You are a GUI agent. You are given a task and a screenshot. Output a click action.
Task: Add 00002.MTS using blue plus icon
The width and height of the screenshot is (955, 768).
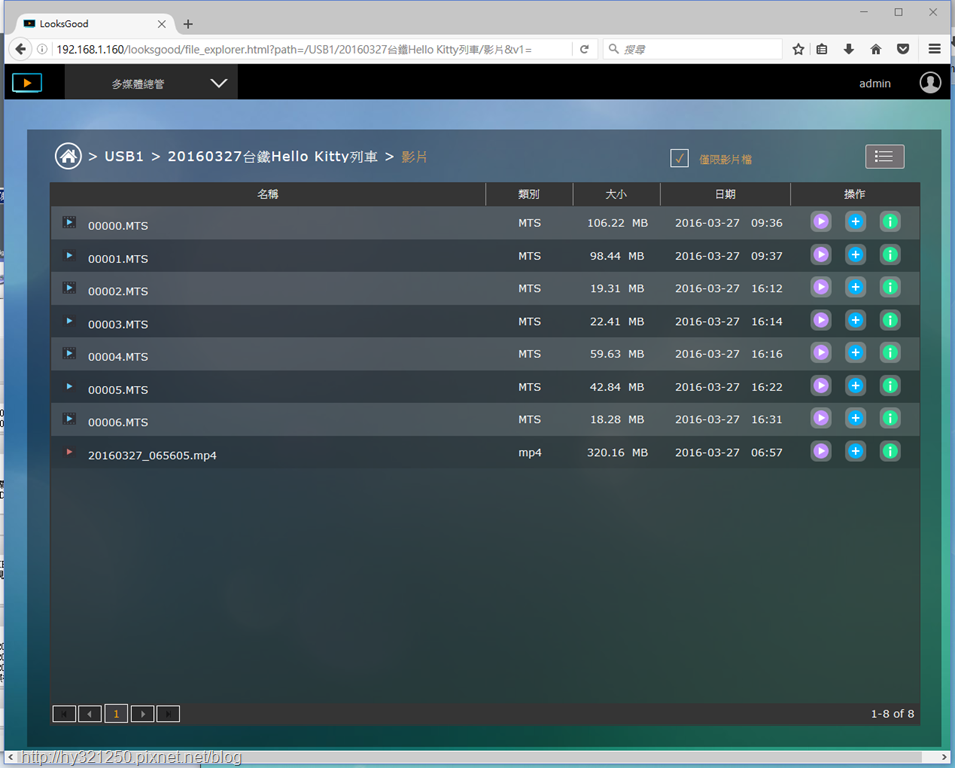click(x=856, y=287)
